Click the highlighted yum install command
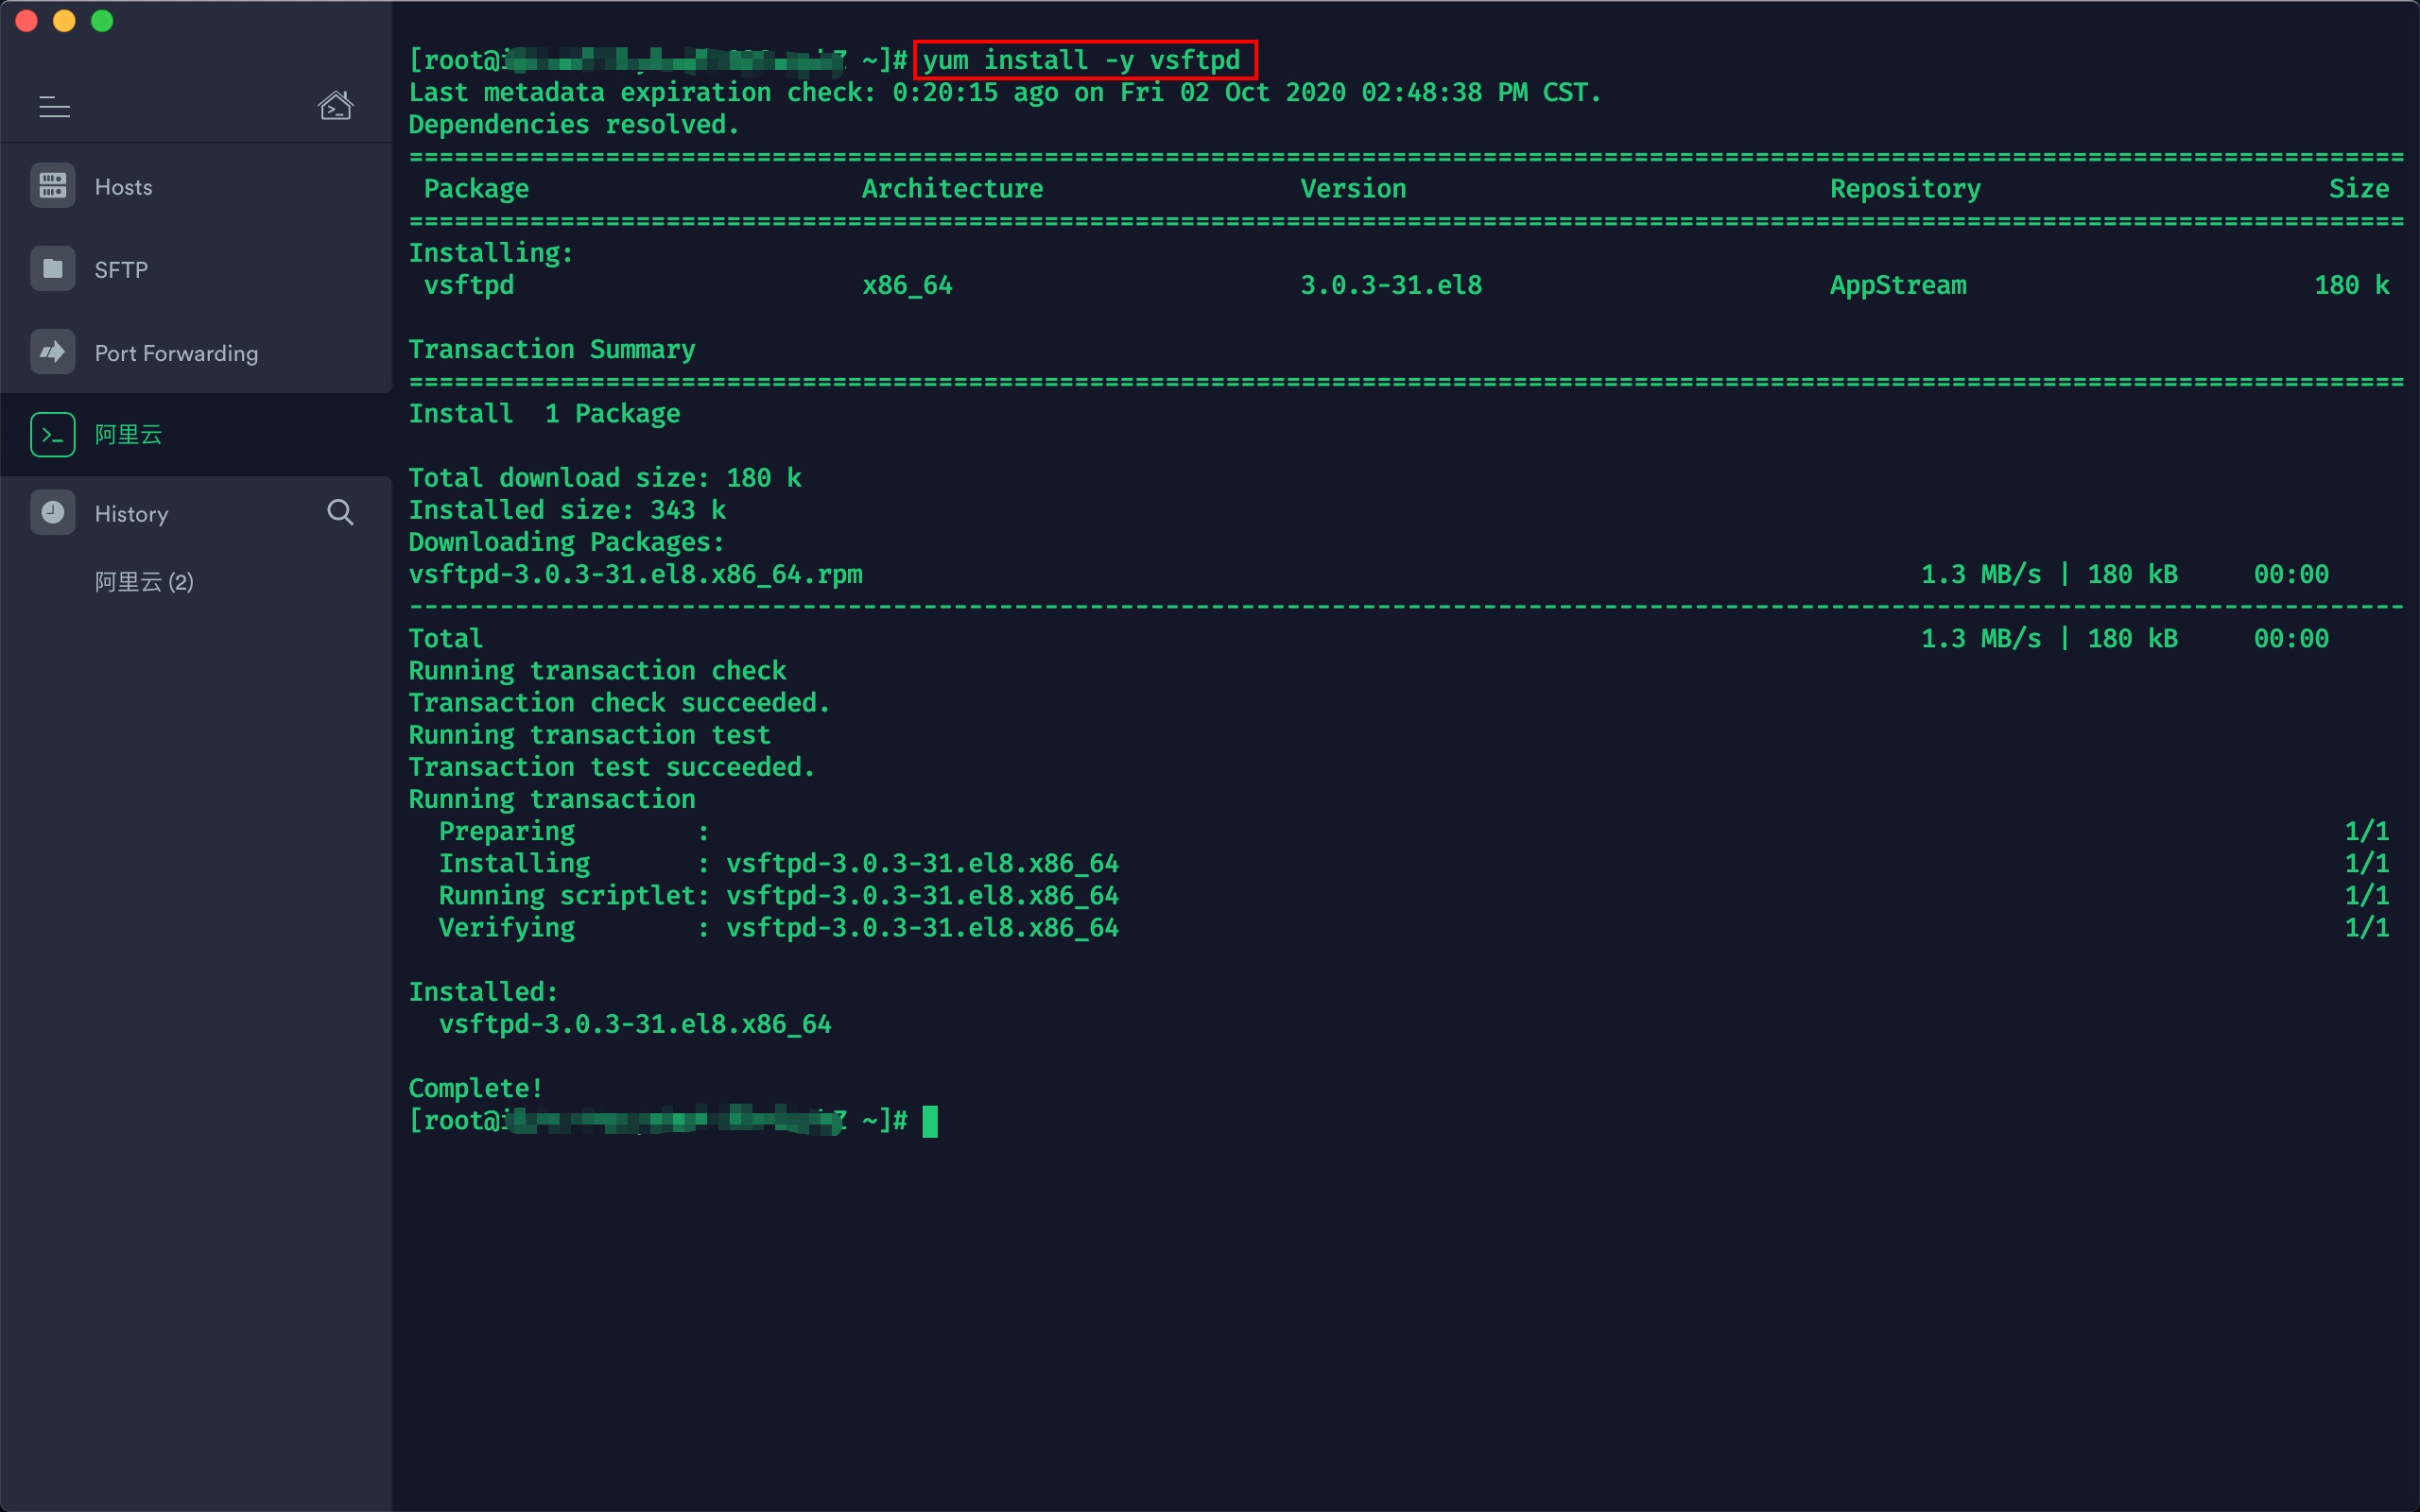The height and width of the screenshot is (1512, 2420). pyautogui.click(x=1084, y=60)
